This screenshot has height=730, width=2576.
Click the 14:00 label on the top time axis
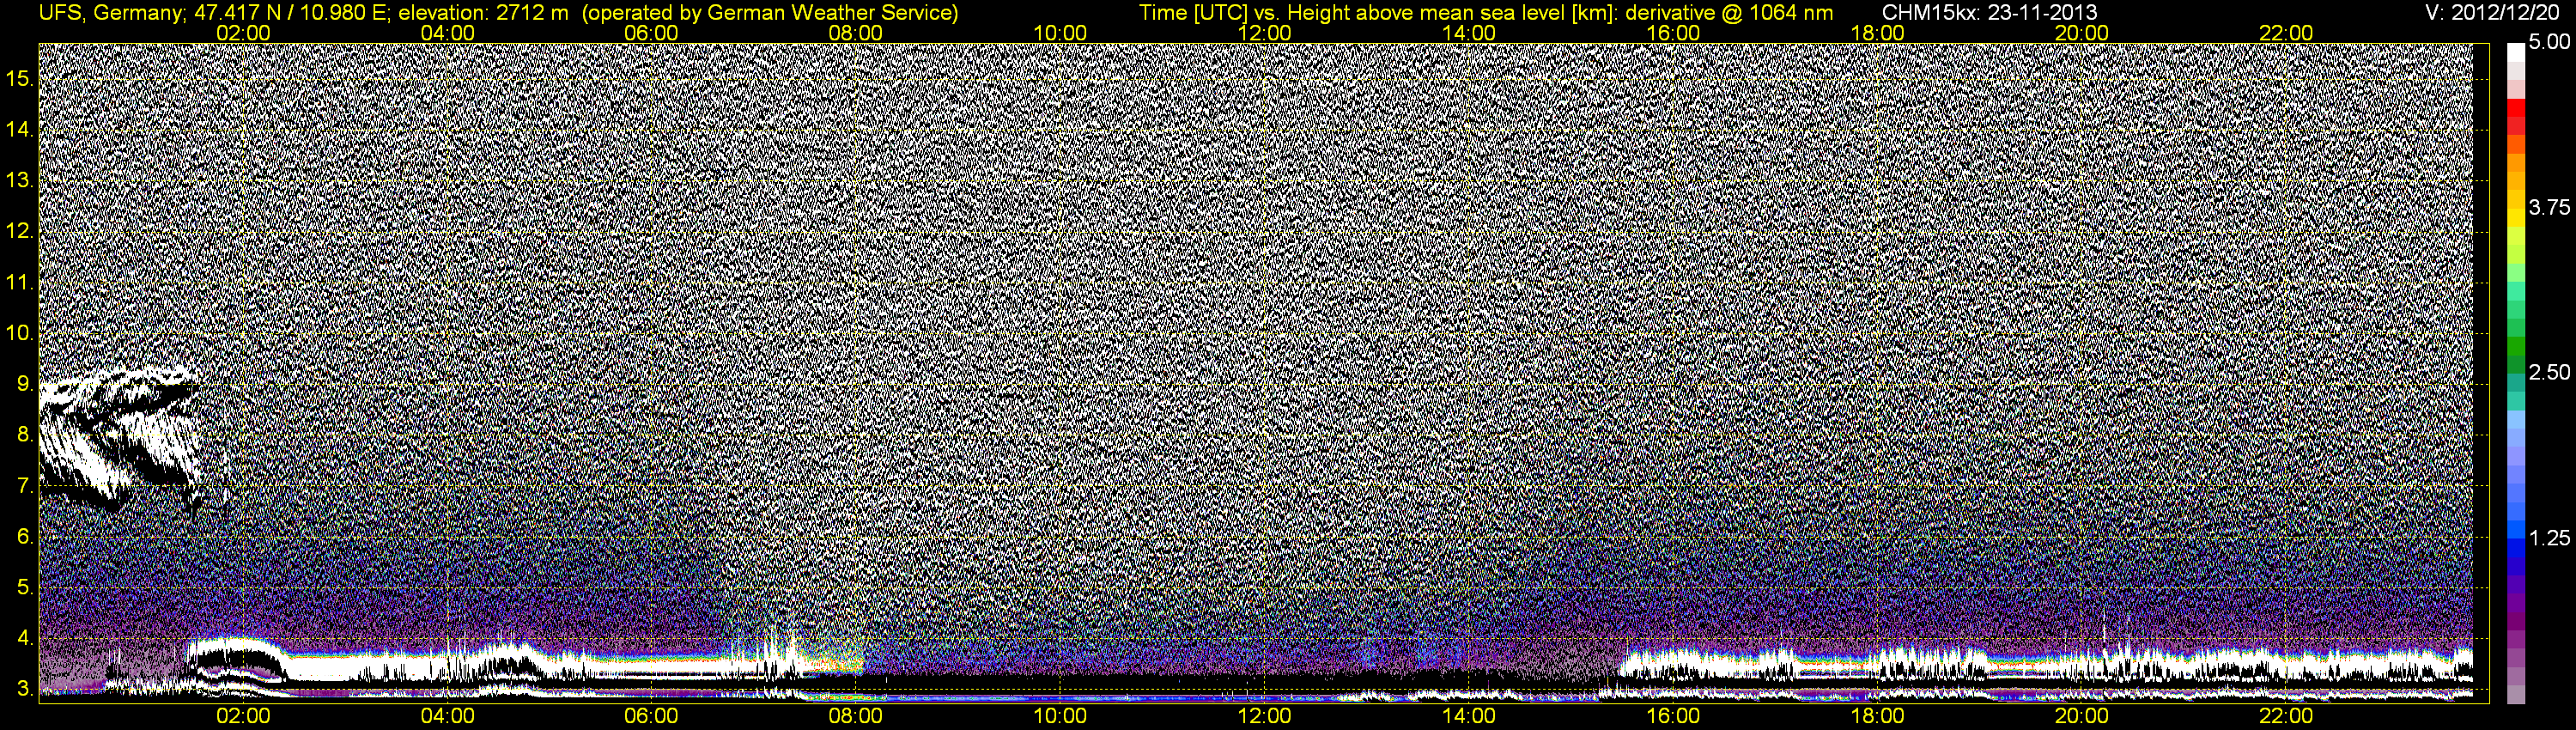(1469, 33)
